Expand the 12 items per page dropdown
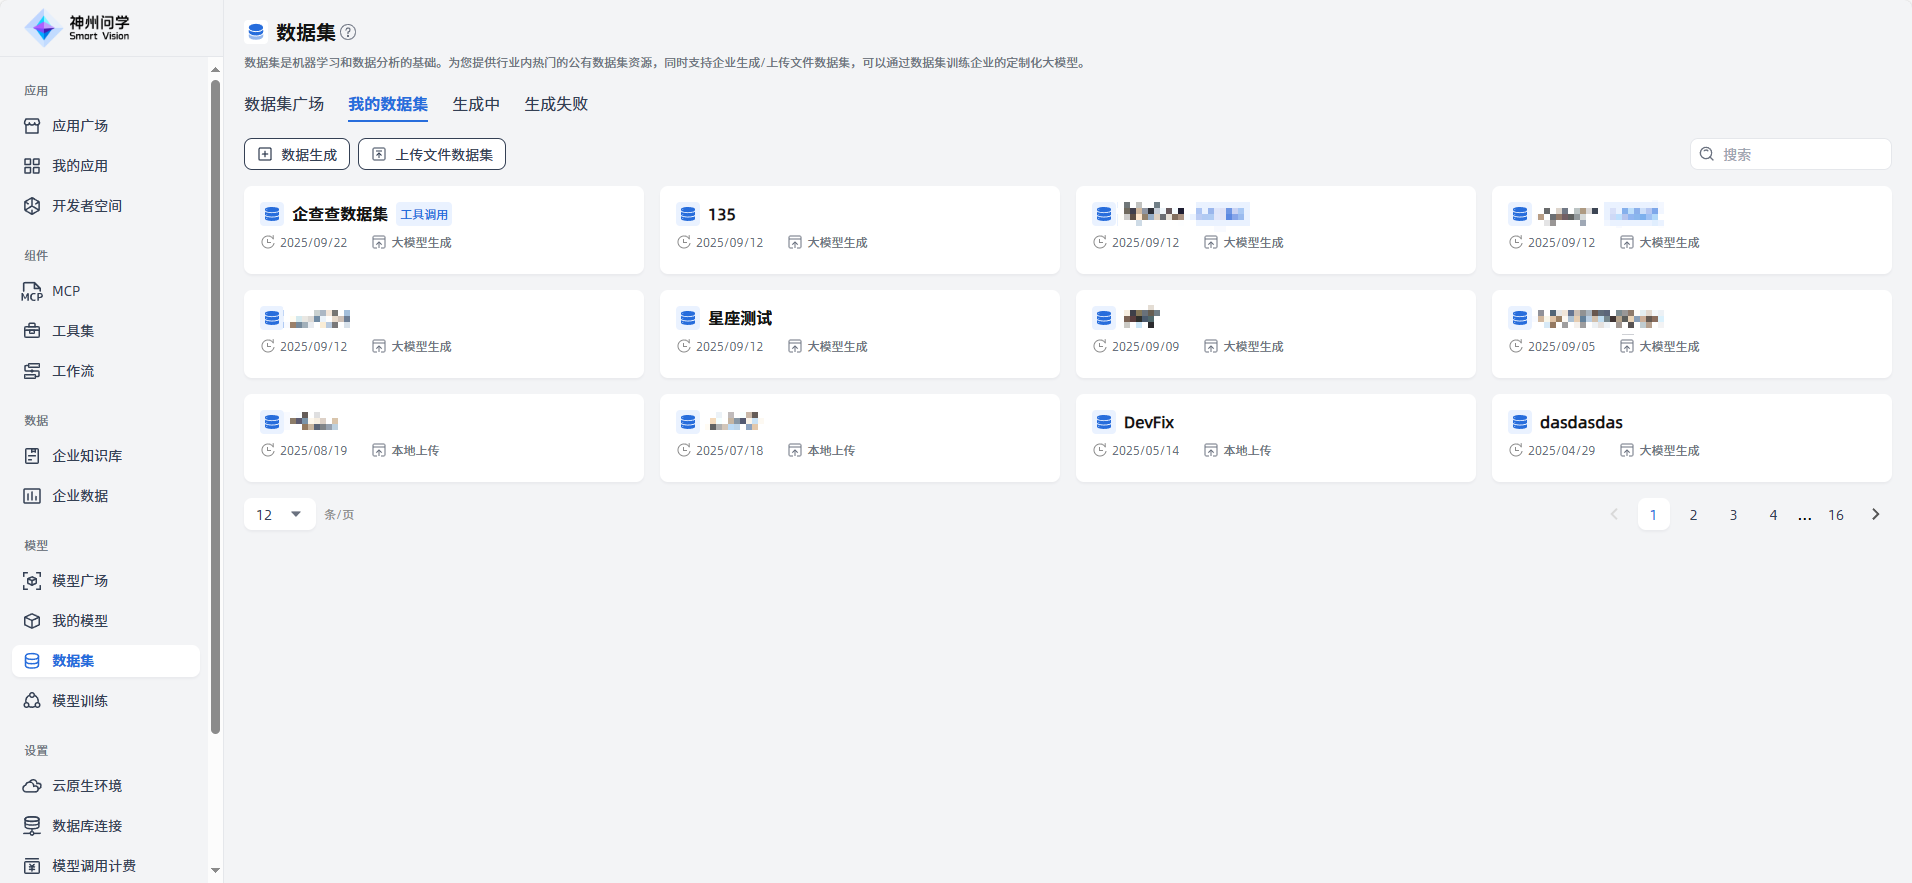The width and height of the screenshot is (1912, 883). click(279, 515)
